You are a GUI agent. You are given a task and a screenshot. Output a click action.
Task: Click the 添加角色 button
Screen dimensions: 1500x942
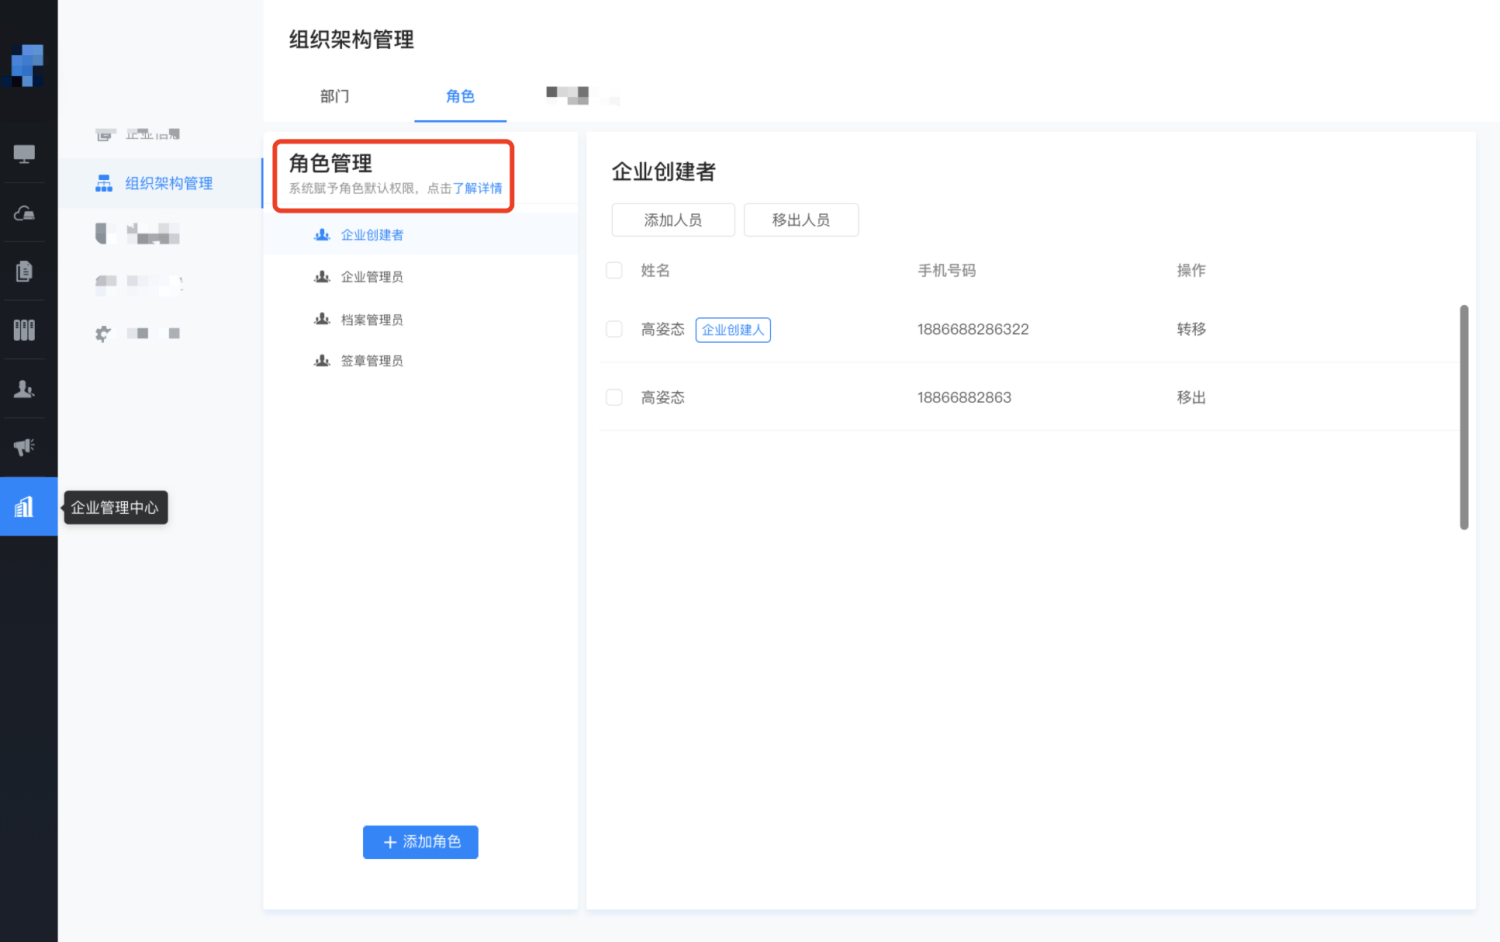[x=420, y=842]
